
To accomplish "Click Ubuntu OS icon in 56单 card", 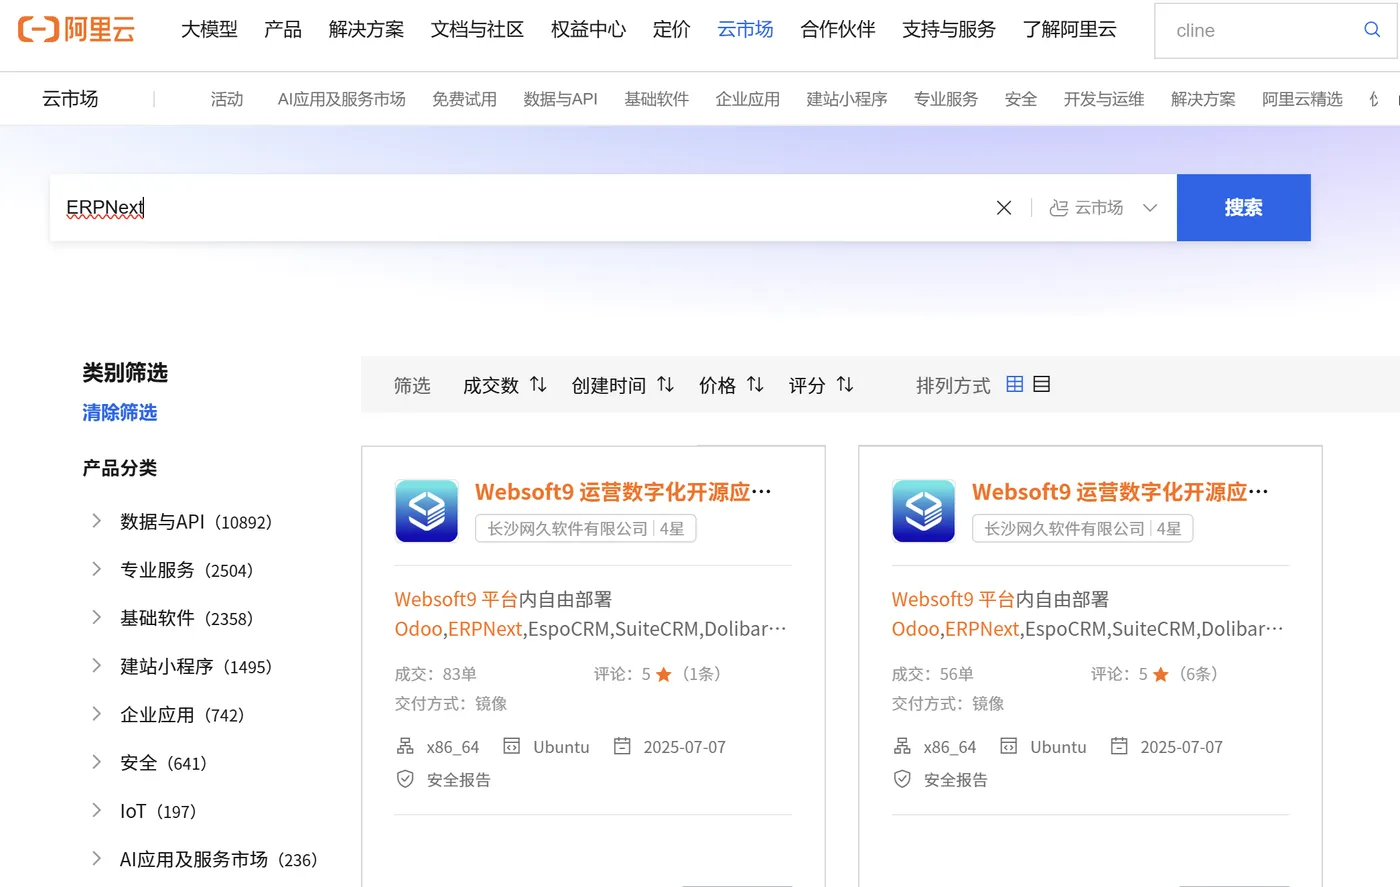I will pos(1009,746).
